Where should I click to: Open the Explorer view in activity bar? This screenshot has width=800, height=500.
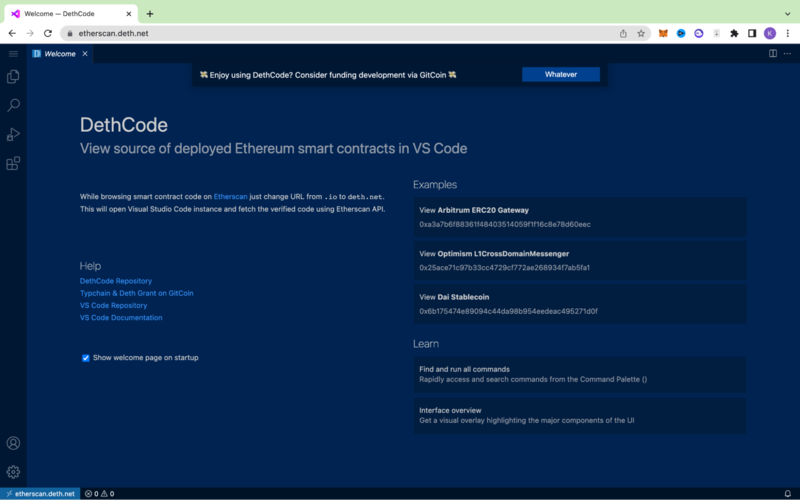click(x=13, y=76)
